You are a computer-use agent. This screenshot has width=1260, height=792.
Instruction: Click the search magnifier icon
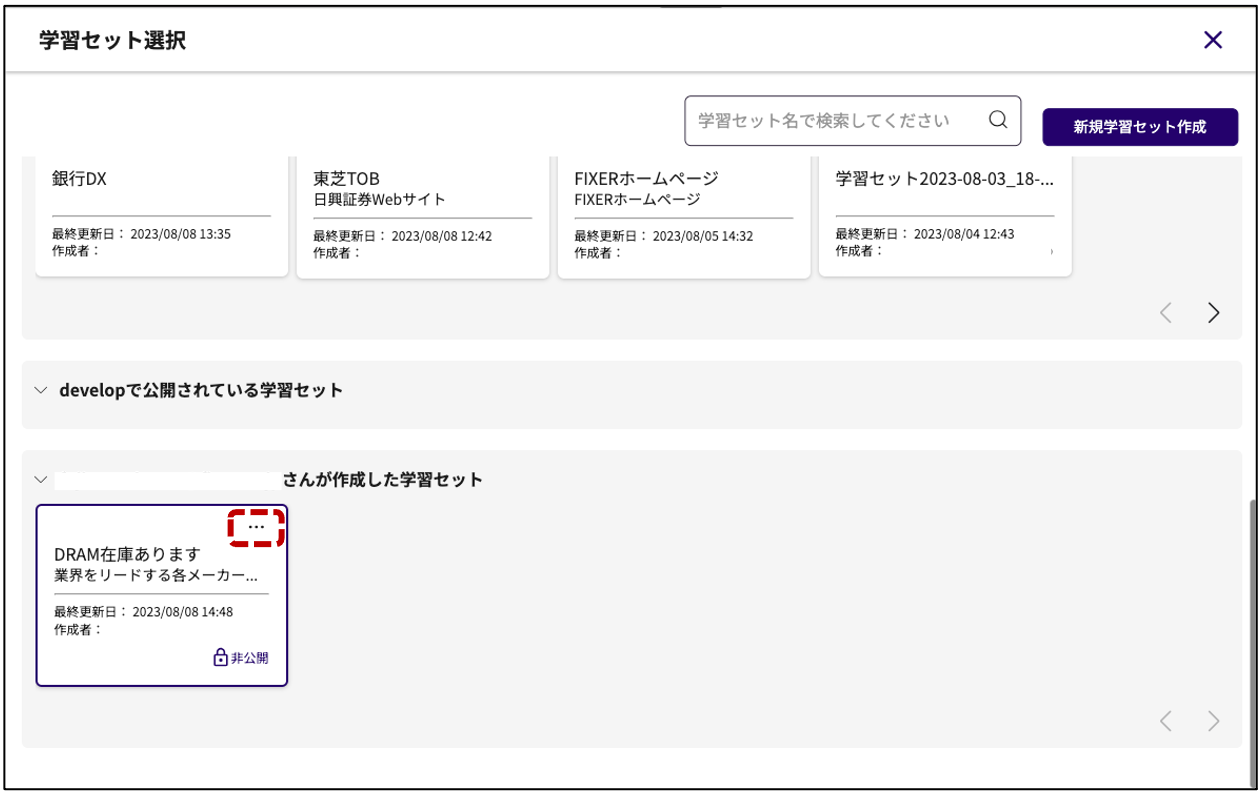pos(997,120)
